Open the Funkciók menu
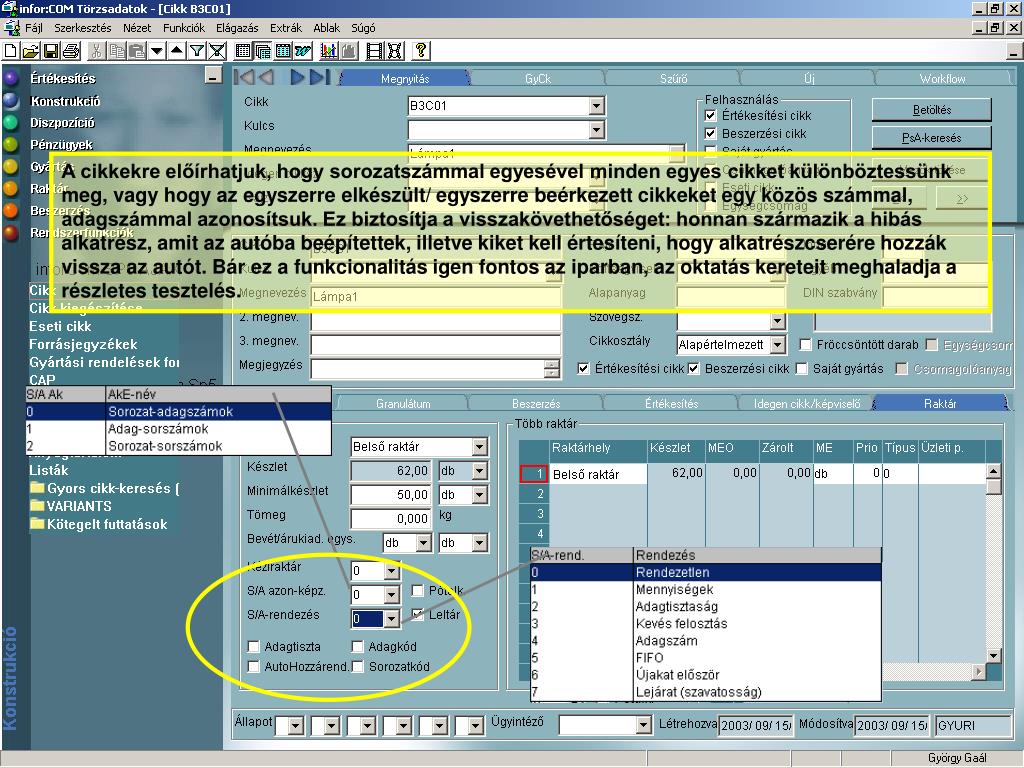Viewport: 1024px width, 768px height. click(184, 28)
